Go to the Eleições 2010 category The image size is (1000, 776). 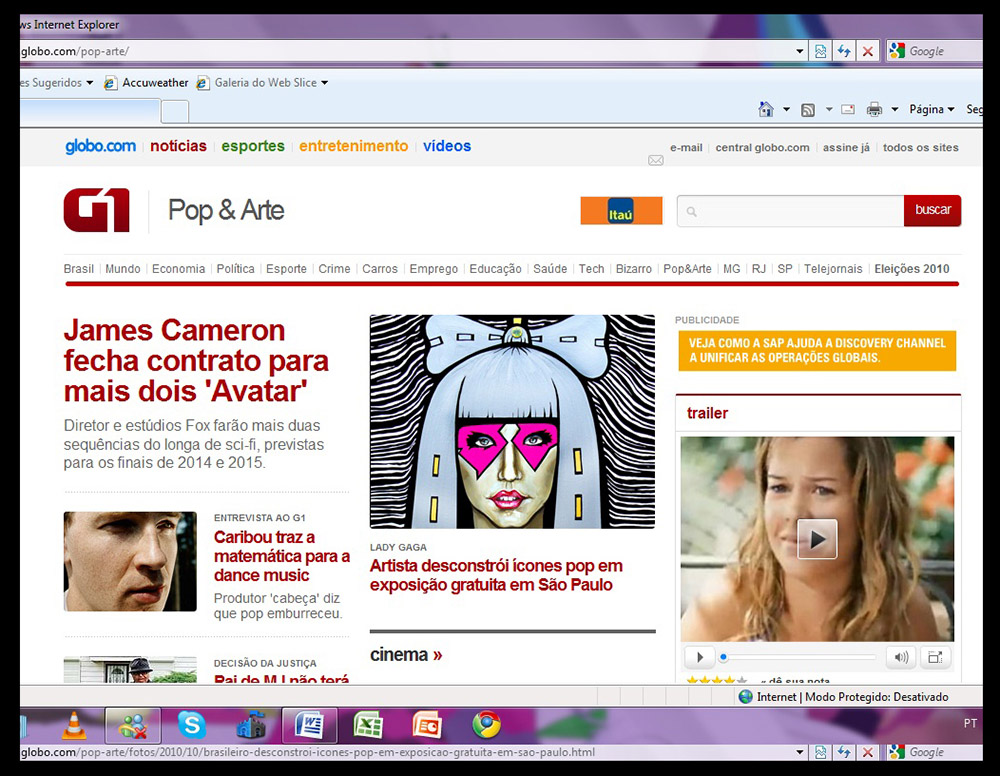[912, 269]
